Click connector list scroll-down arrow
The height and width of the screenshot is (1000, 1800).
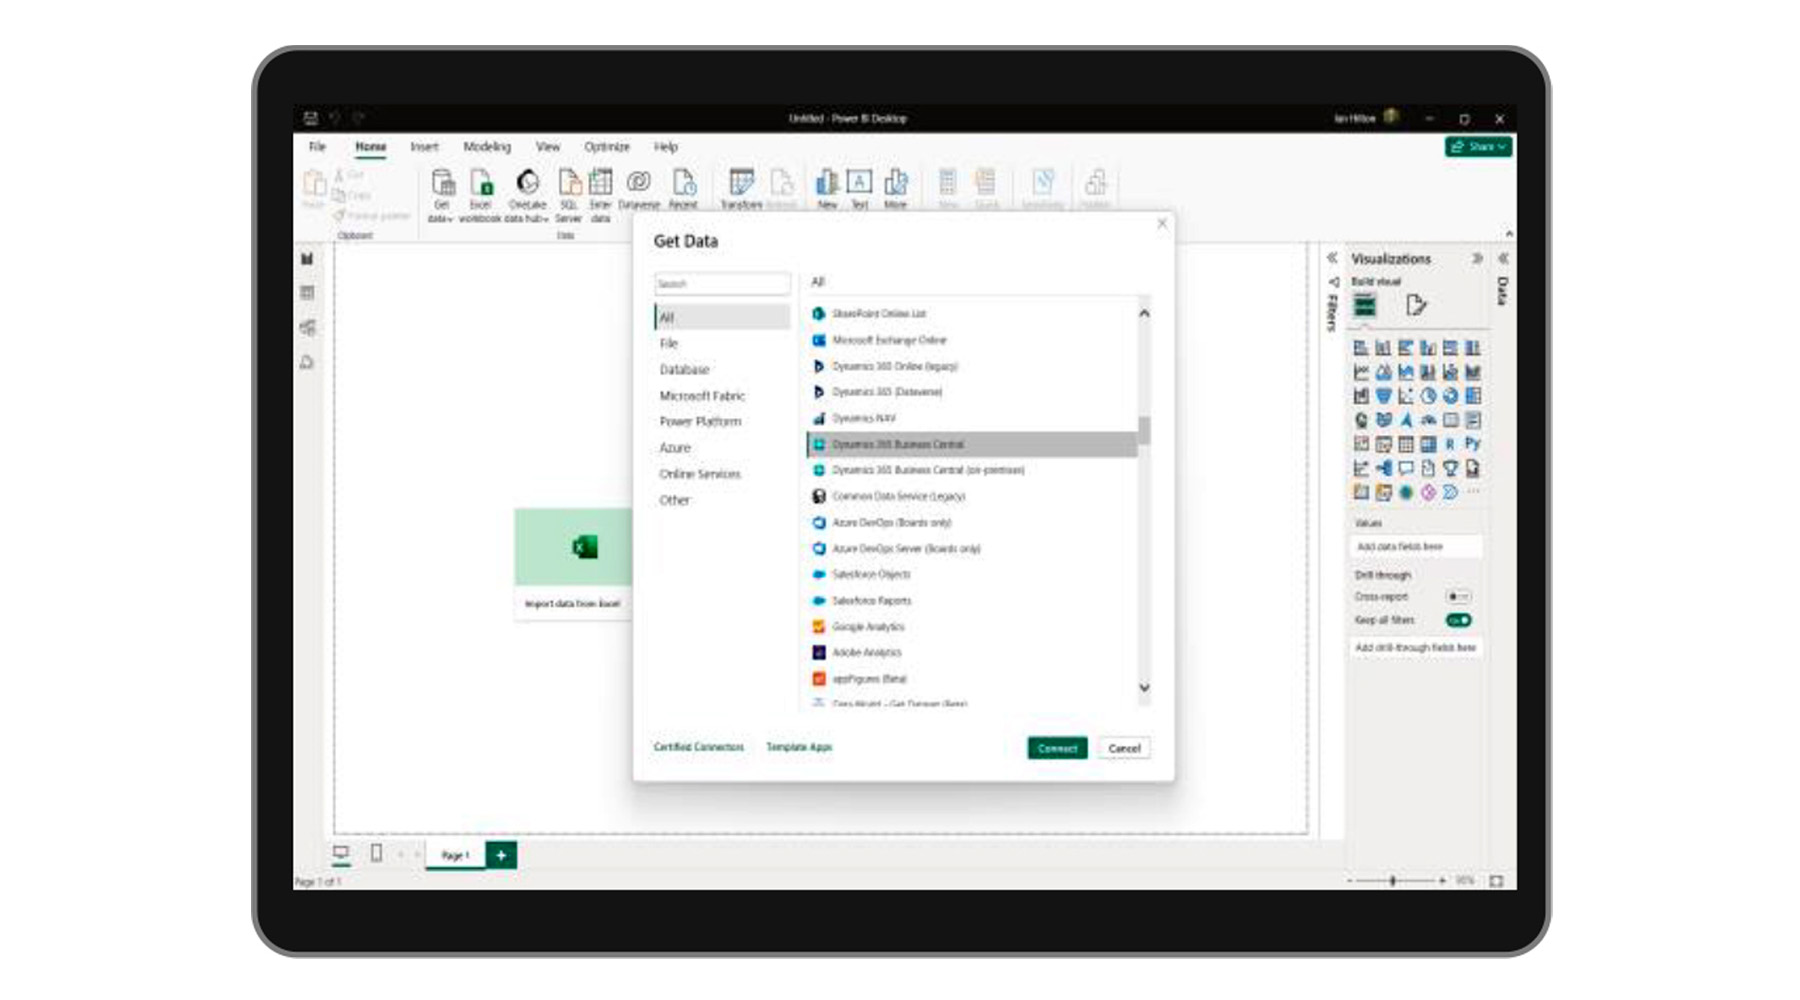1144,688
